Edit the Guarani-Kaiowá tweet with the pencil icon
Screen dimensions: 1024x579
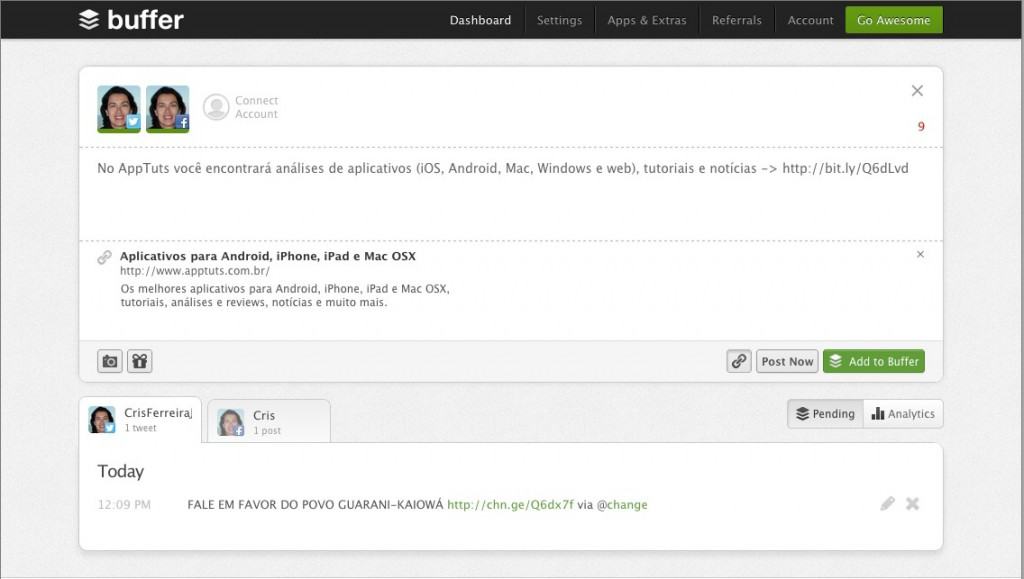coord(887,503)
